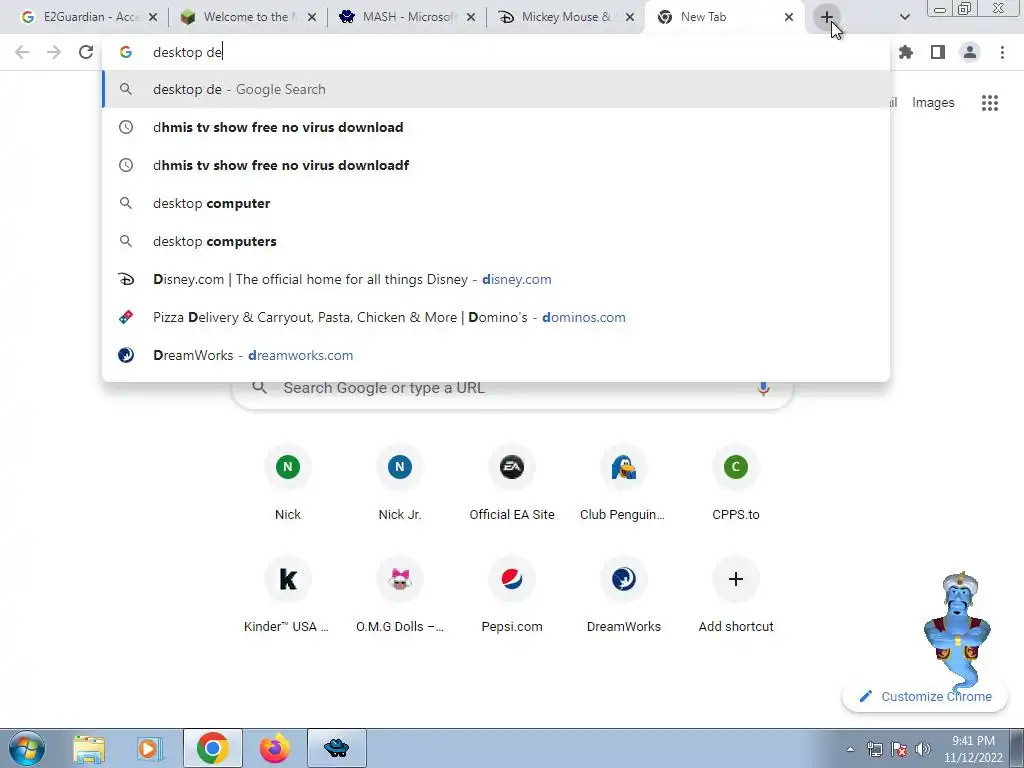Click the Windows Start orb
1024x768 pixels.
[27, 748]
